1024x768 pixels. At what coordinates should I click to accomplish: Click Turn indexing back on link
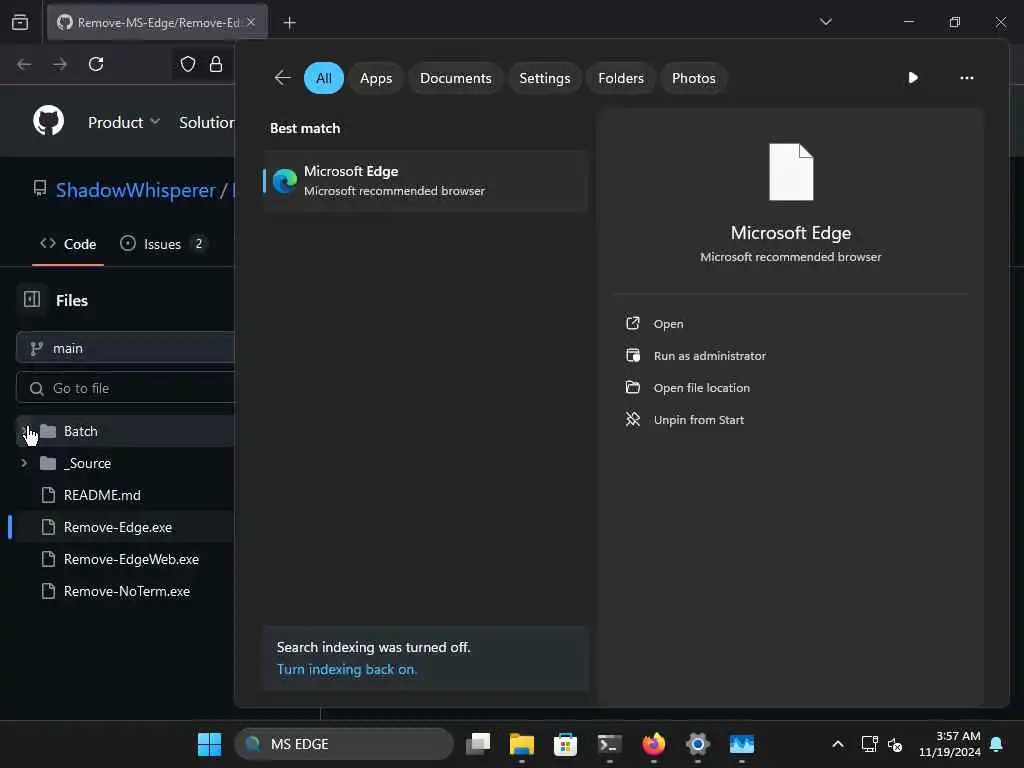pos(346,669)
